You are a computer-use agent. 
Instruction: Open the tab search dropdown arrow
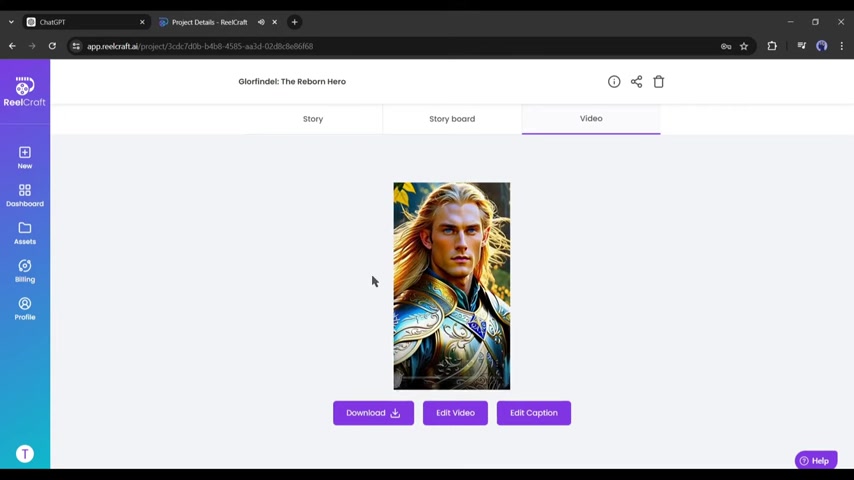11,22
